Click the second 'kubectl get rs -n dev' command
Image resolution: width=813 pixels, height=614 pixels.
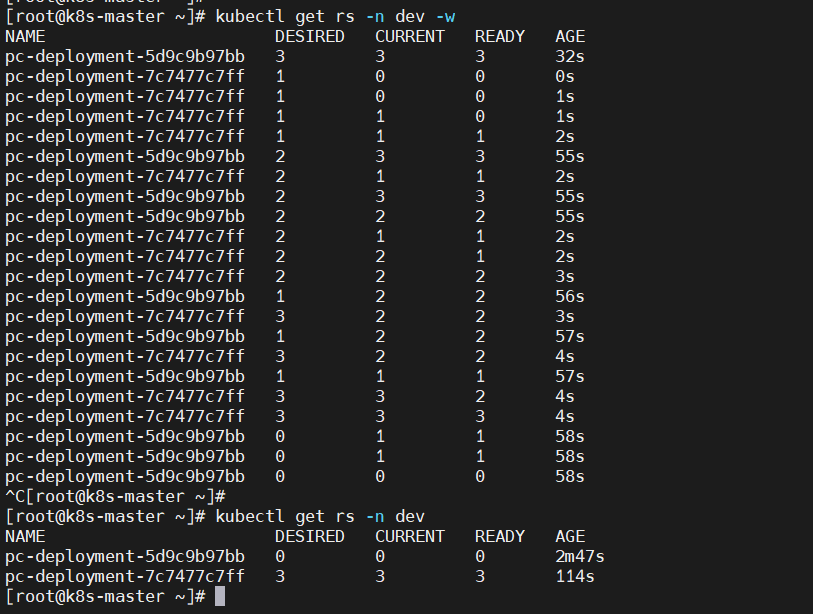pyautogui.click(x=320, y=517)
